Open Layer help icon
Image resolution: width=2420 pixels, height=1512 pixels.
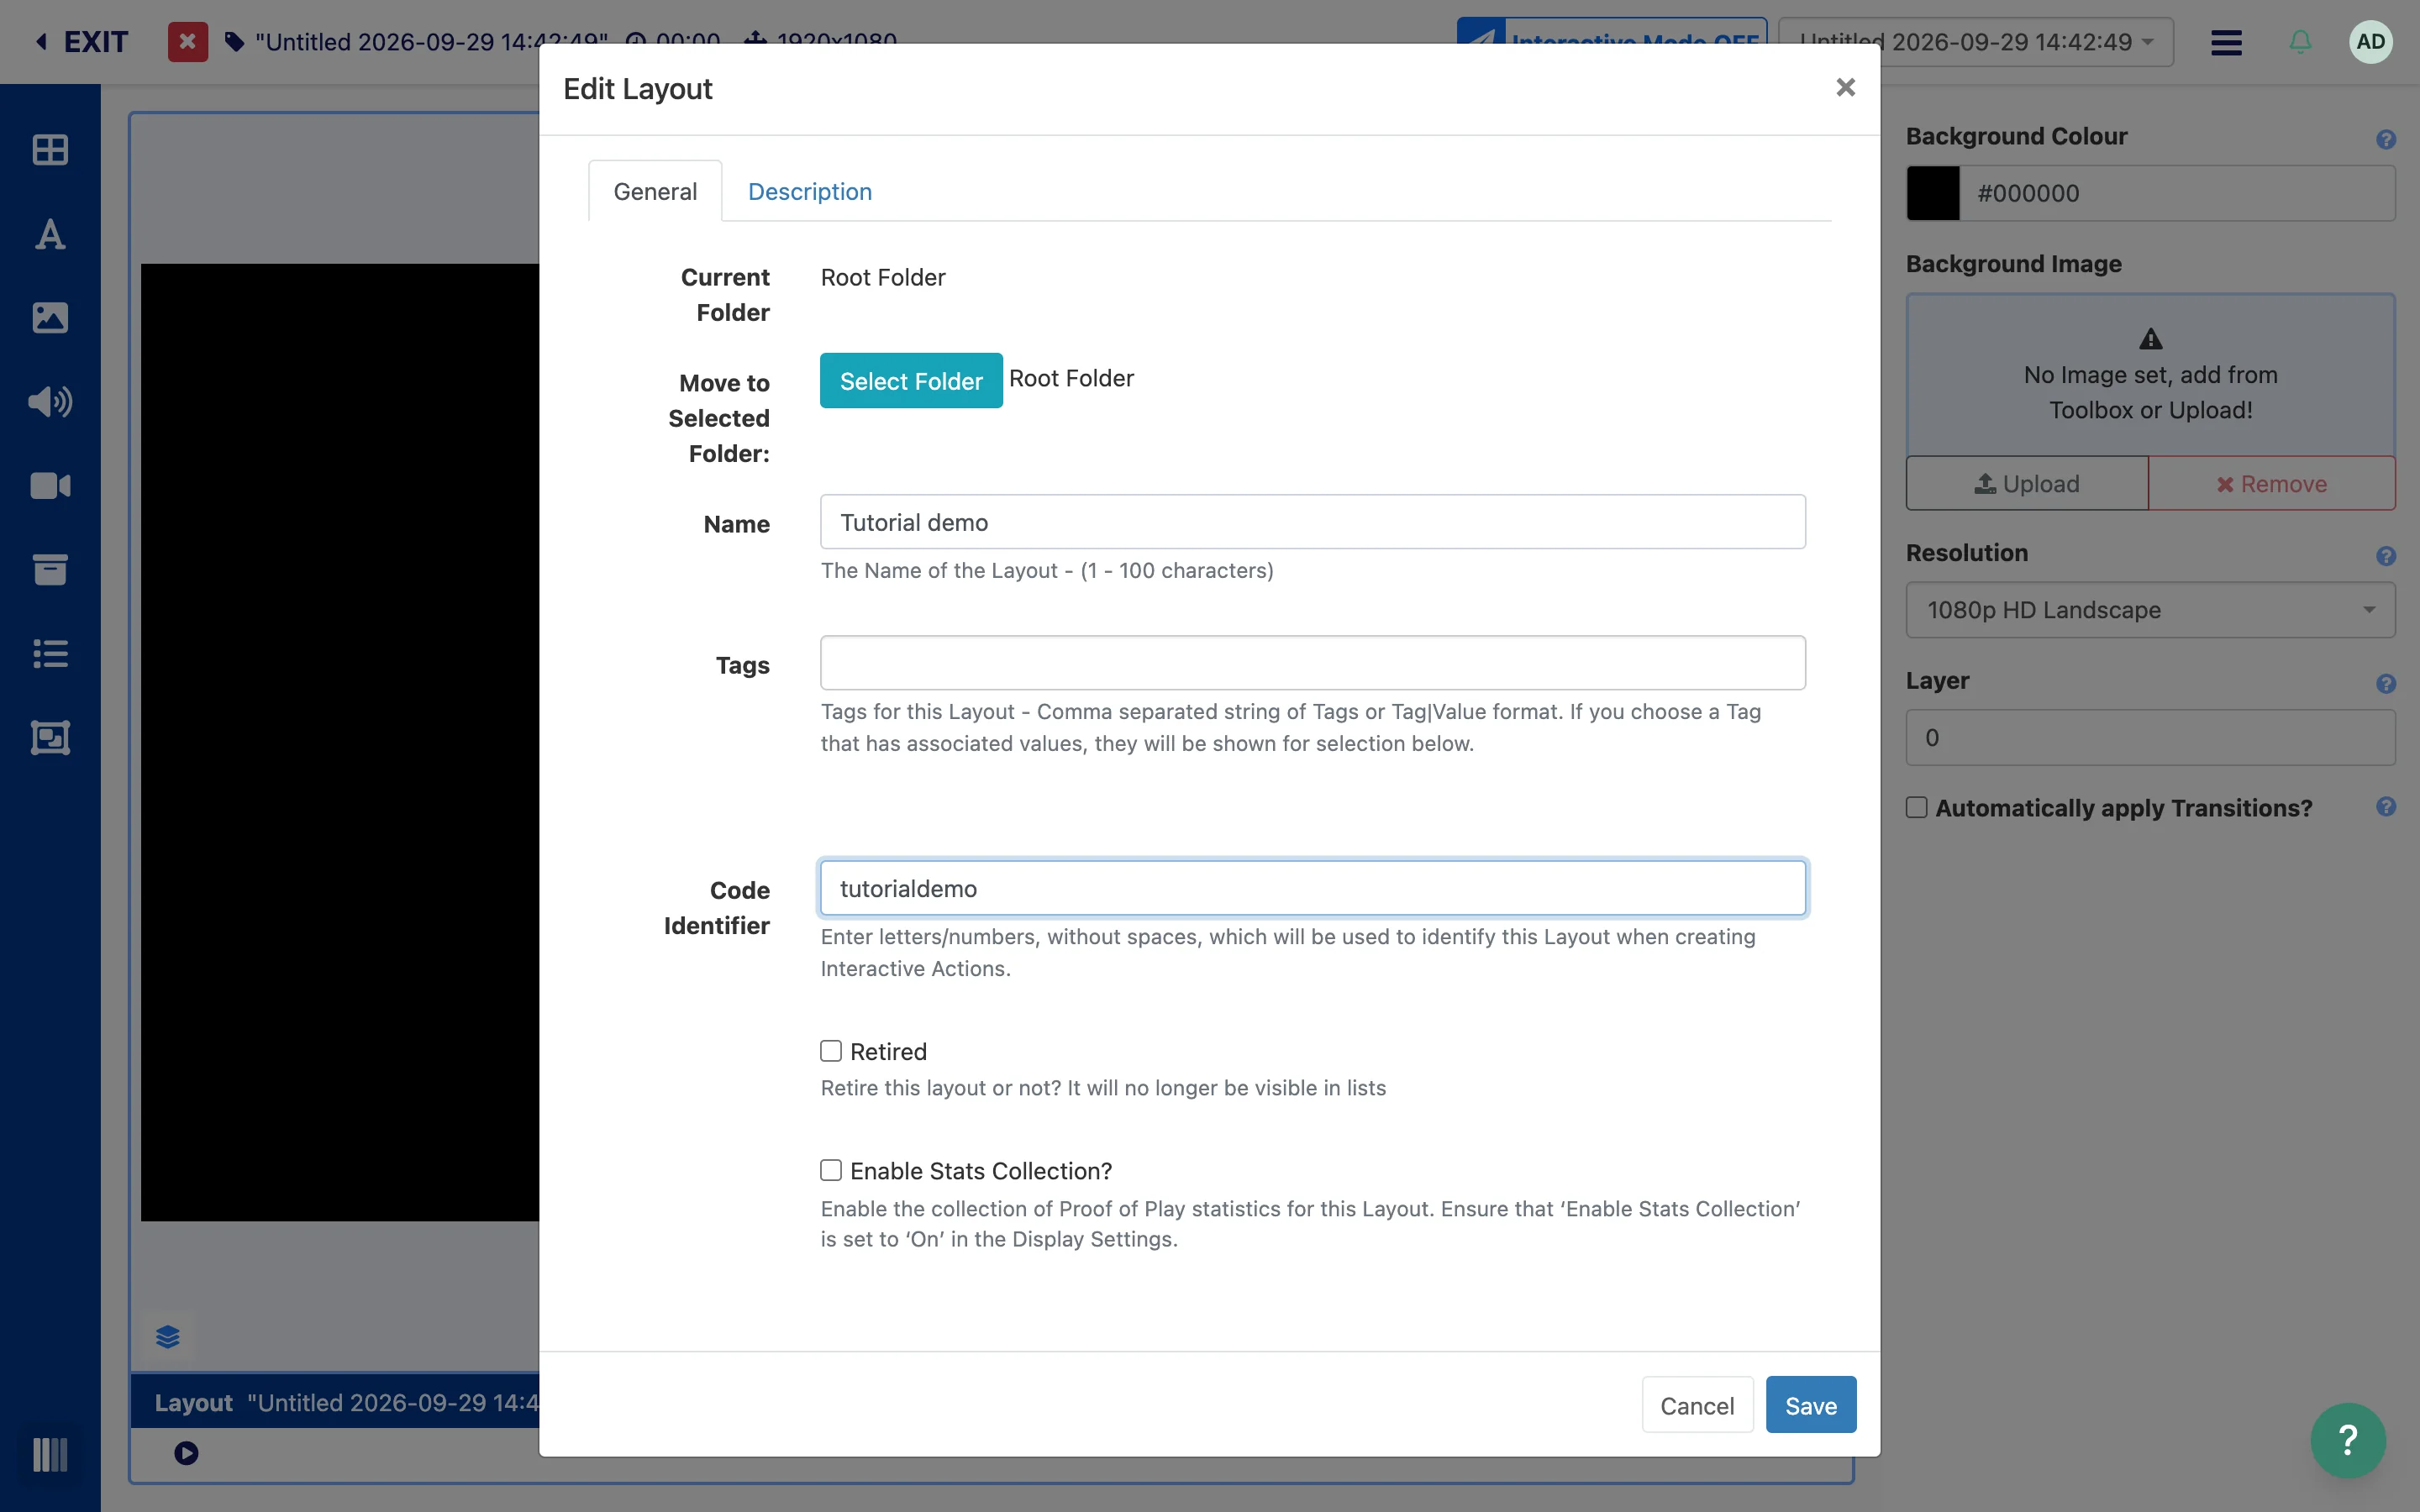point(2386,684)
